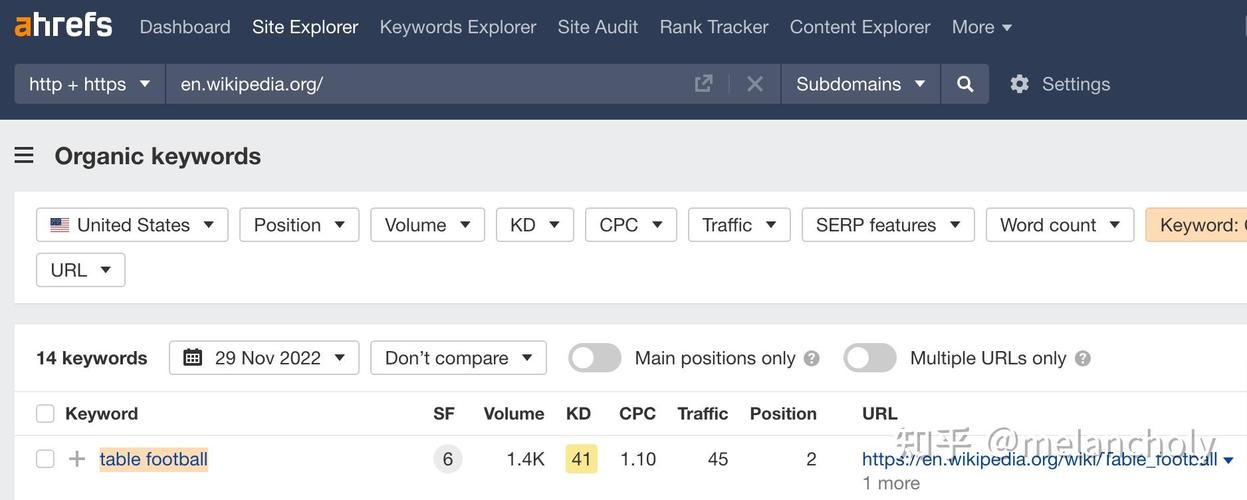Image resolution: width=1247 pixels, height=500 pixels.
Task: Open the 29 Nov 2022 date picker
Action: click(x=264, y=358)
